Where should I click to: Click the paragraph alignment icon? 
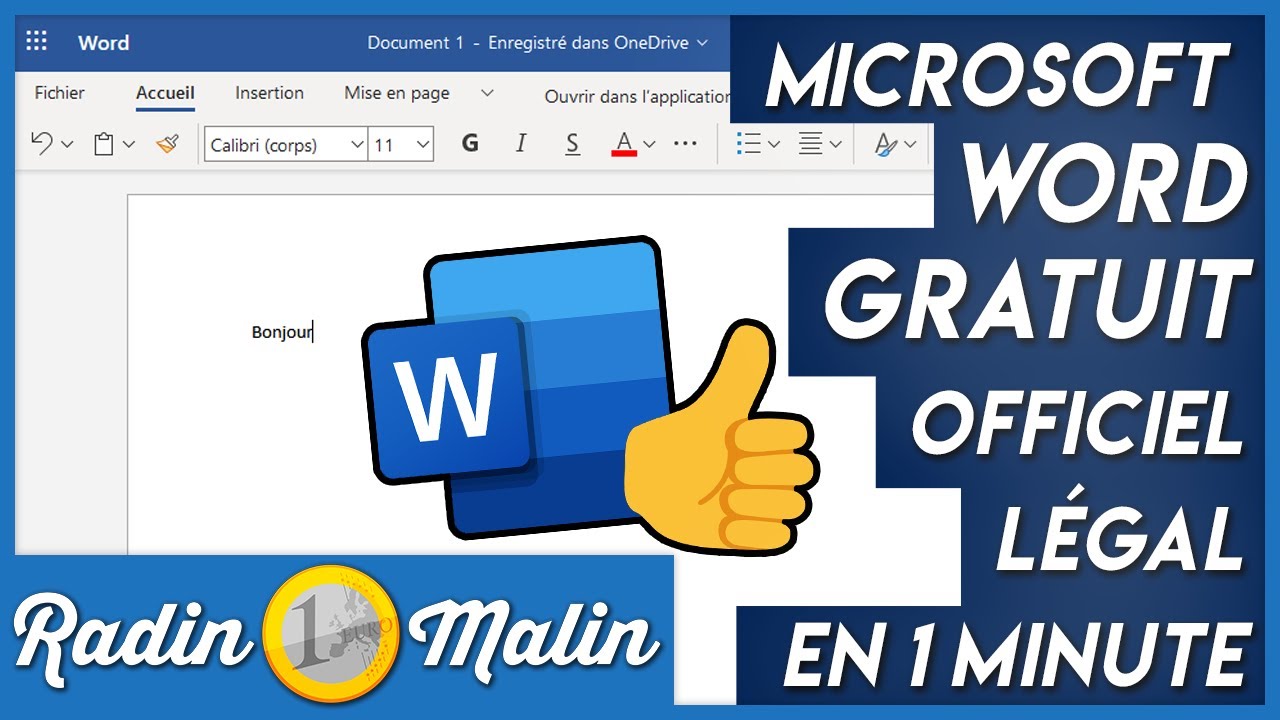tap(810, 144)
